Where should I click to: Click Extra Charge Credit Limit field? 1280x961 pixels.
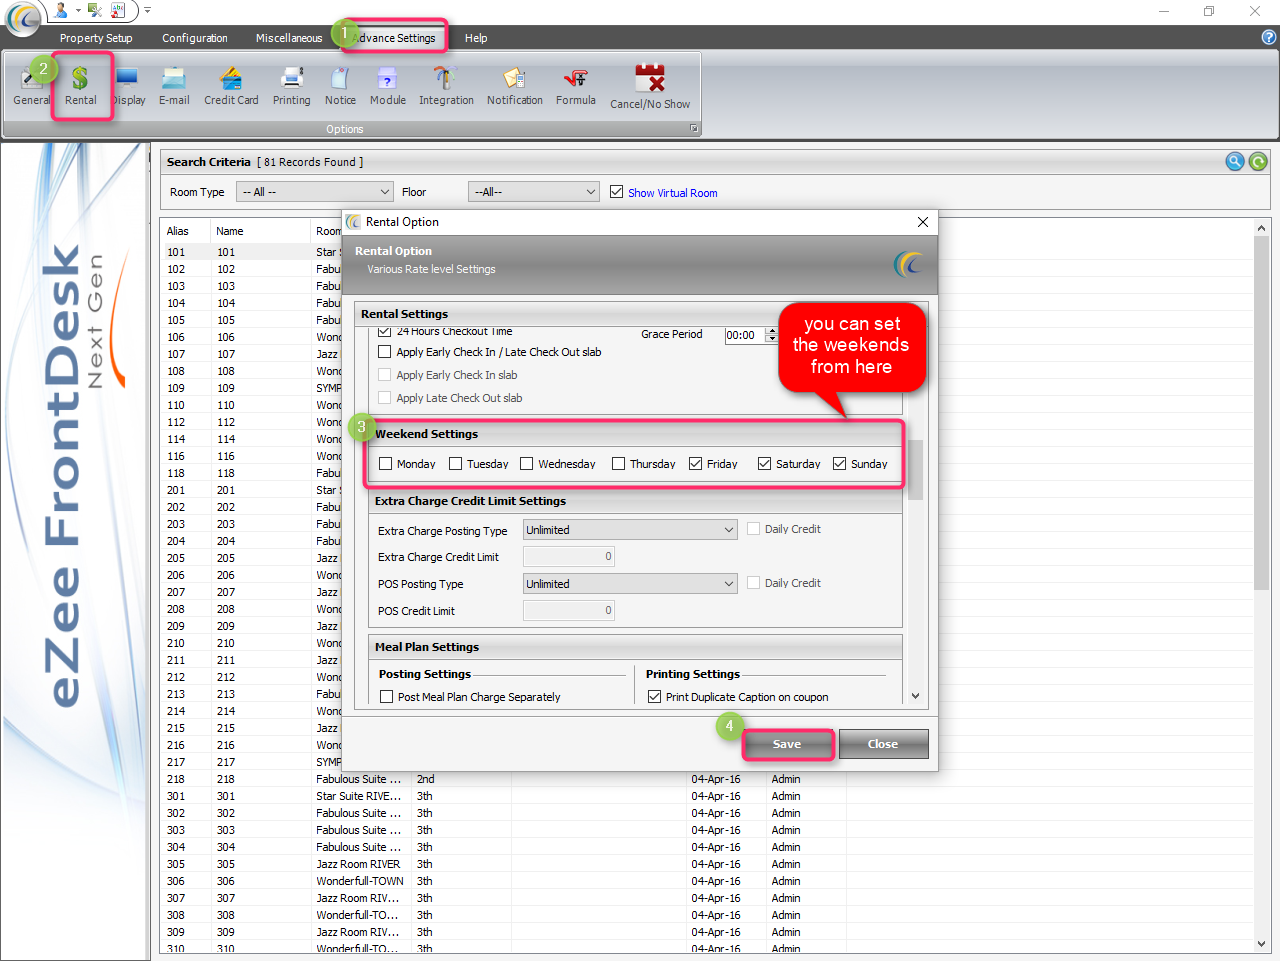[569, 557]
